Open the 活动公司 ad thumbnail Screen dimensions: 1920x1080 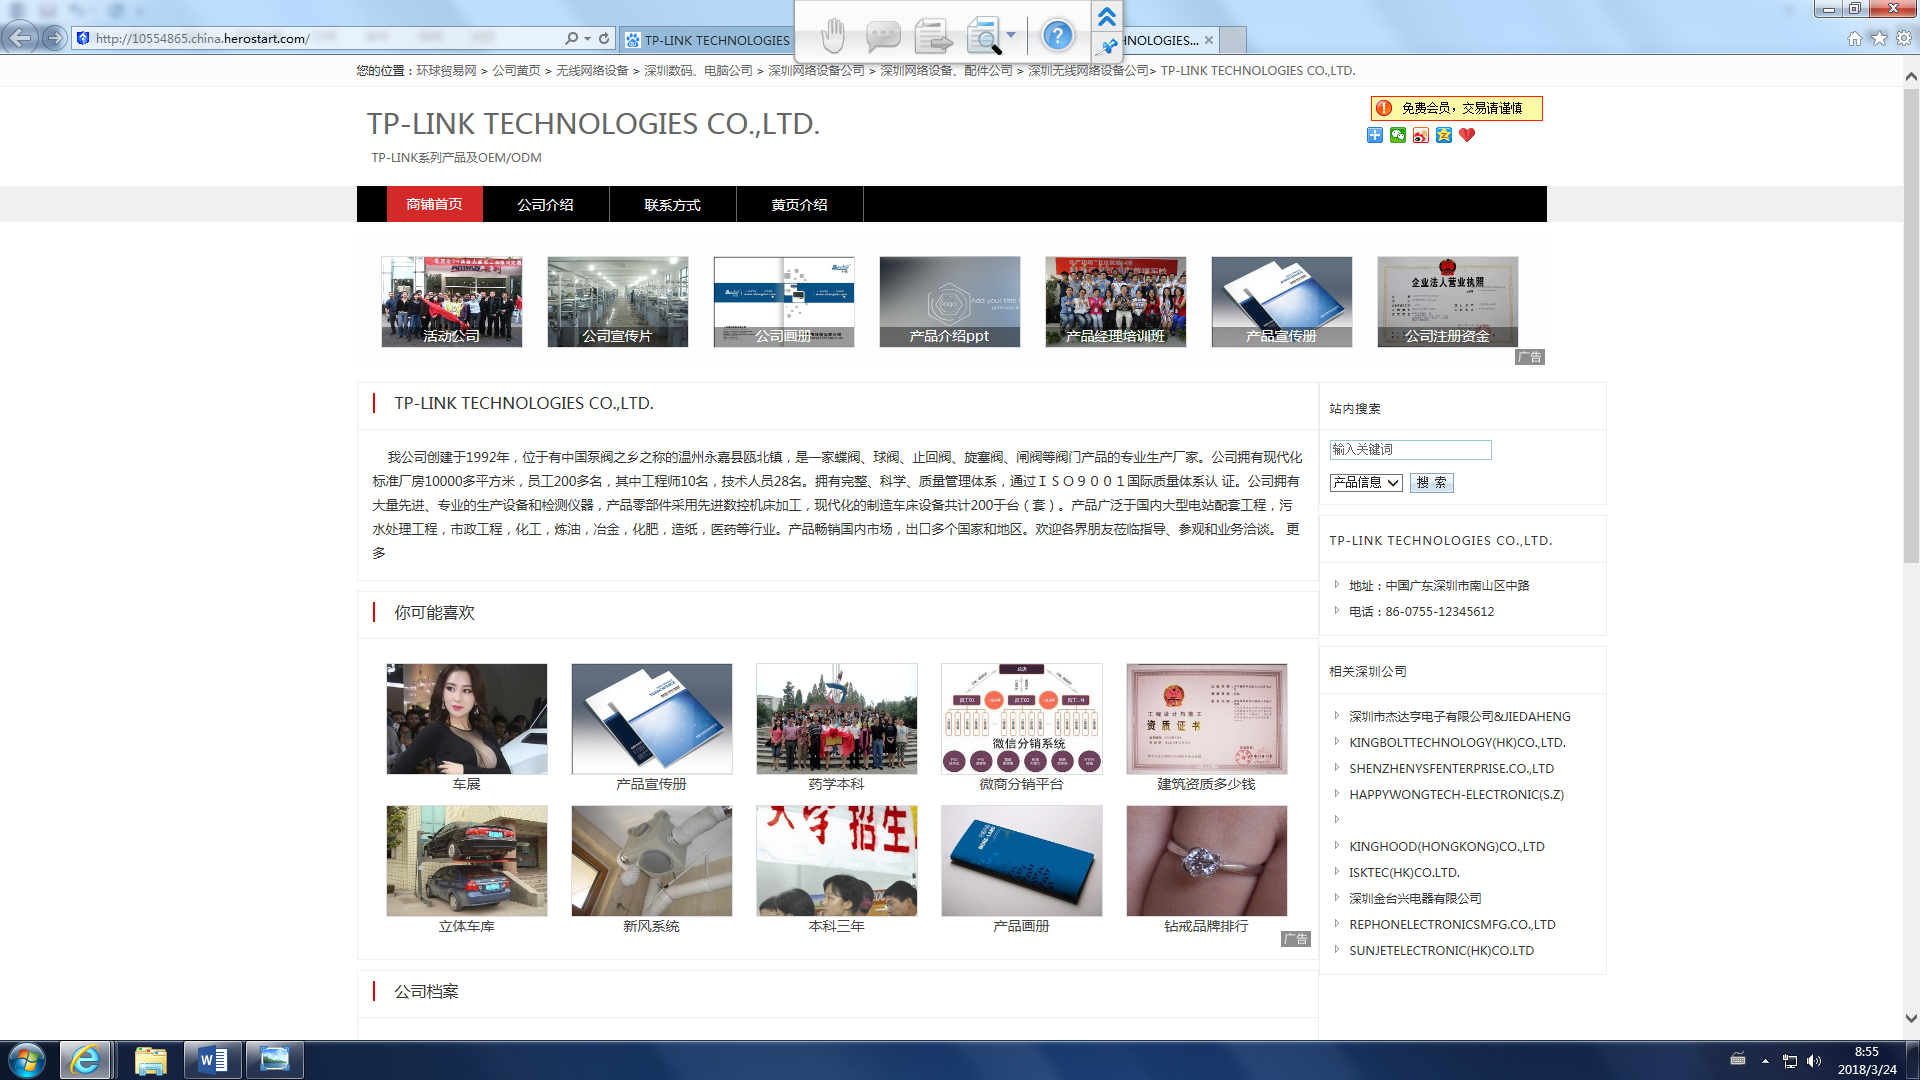pyautogui.click(x=451, y=302)
